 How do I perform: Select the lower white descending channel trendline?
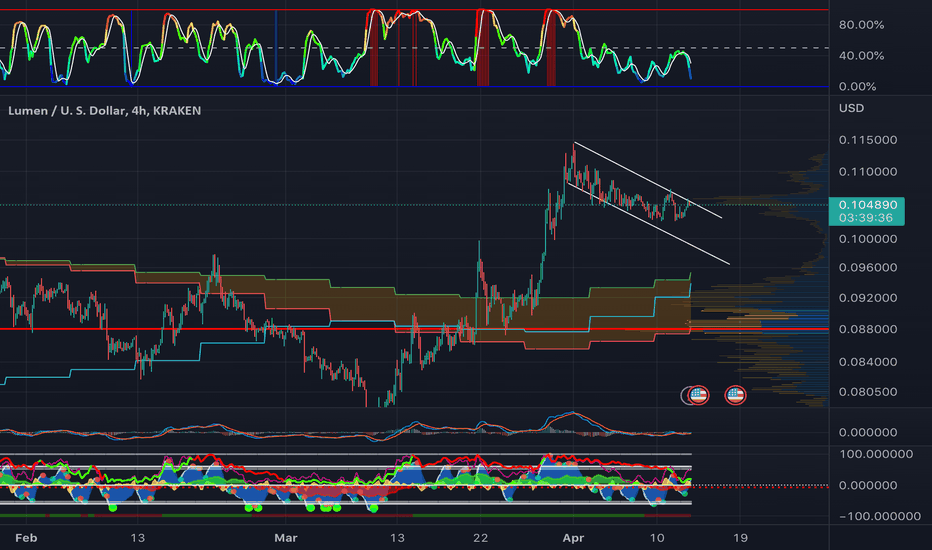coord(648,223)
